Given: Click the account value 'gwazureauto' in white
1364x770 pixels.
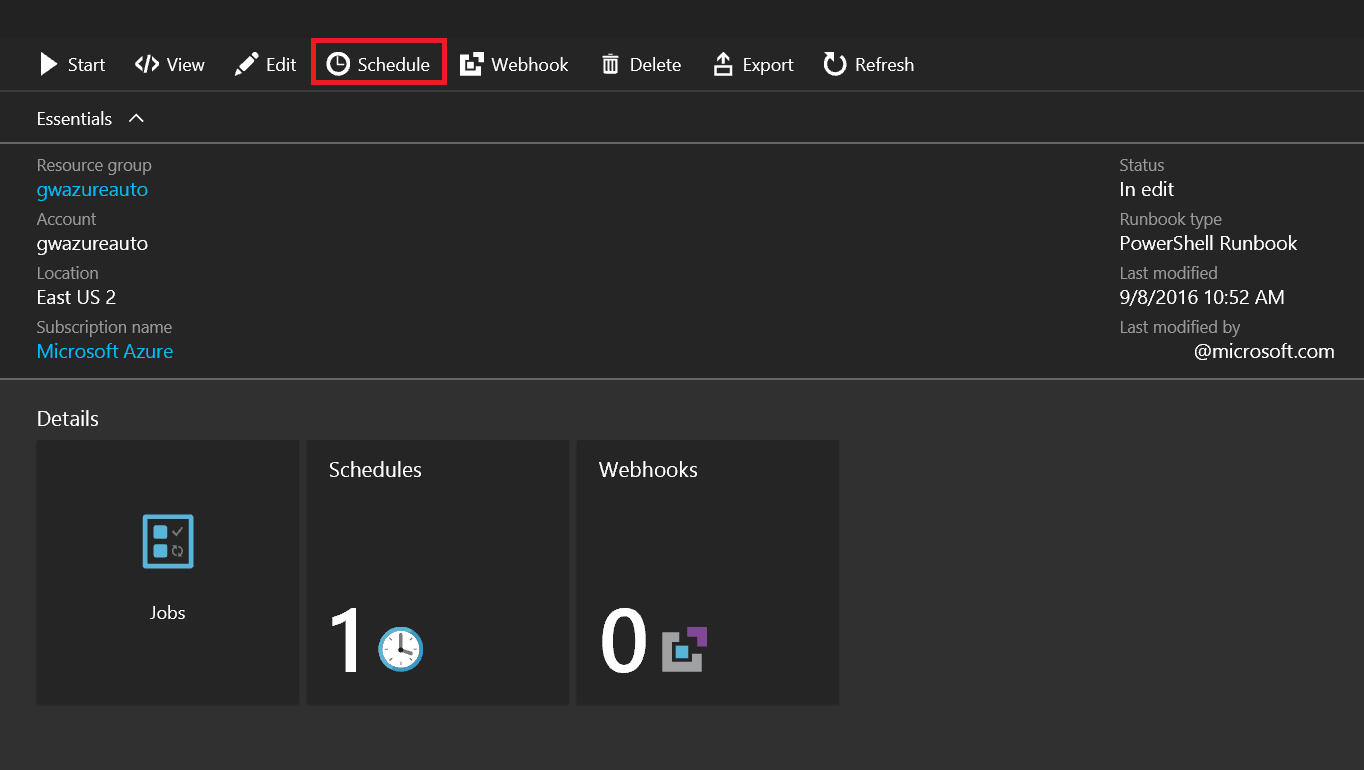Looking at the screenshot, I should 92,243.
